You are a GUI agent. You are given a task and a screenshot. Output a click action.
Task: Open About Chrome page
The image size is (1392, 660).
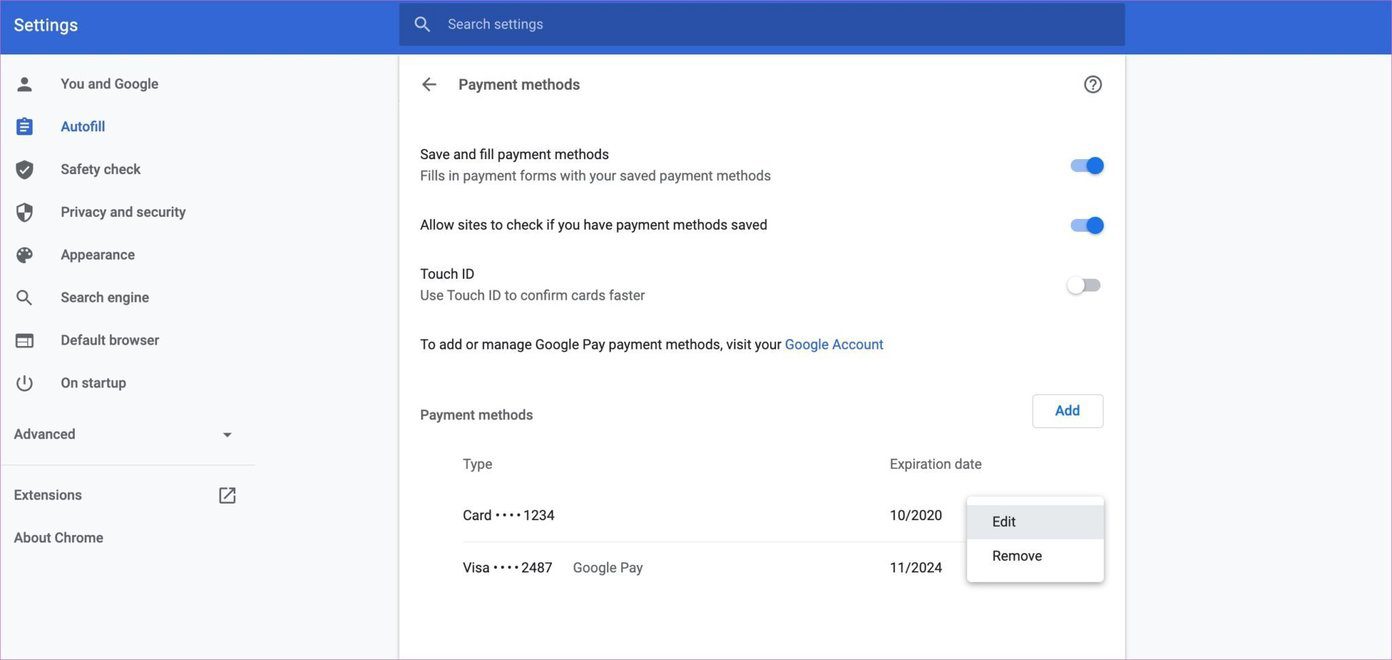coord(58,538)
